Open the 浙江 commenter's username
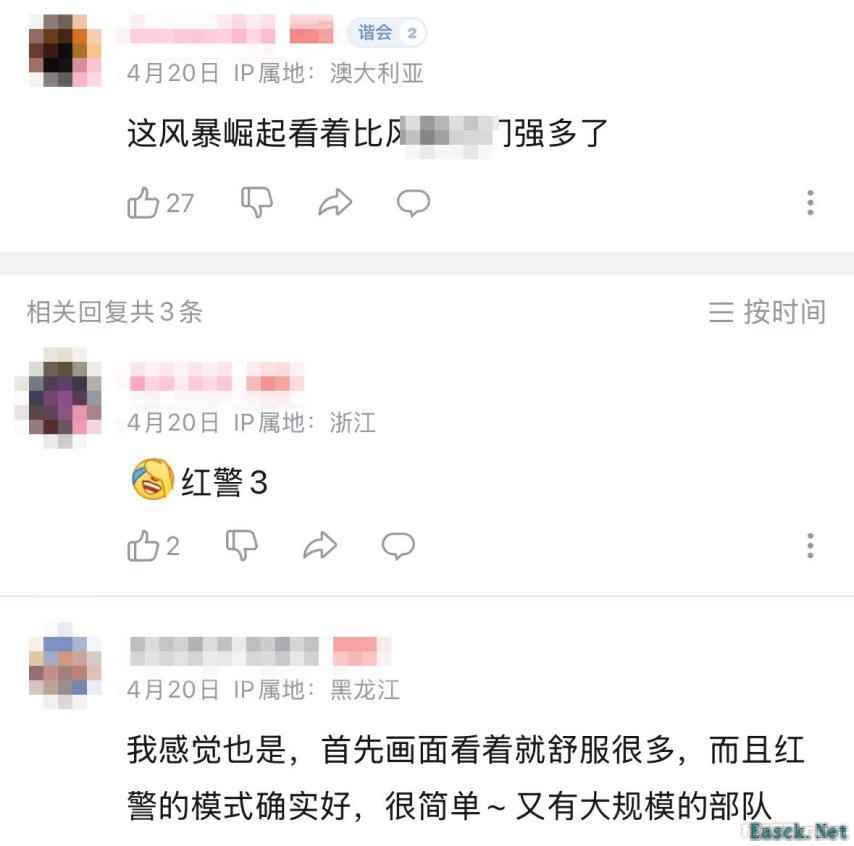This screenshot has width=854, height=846. click(x=181, y=376)
